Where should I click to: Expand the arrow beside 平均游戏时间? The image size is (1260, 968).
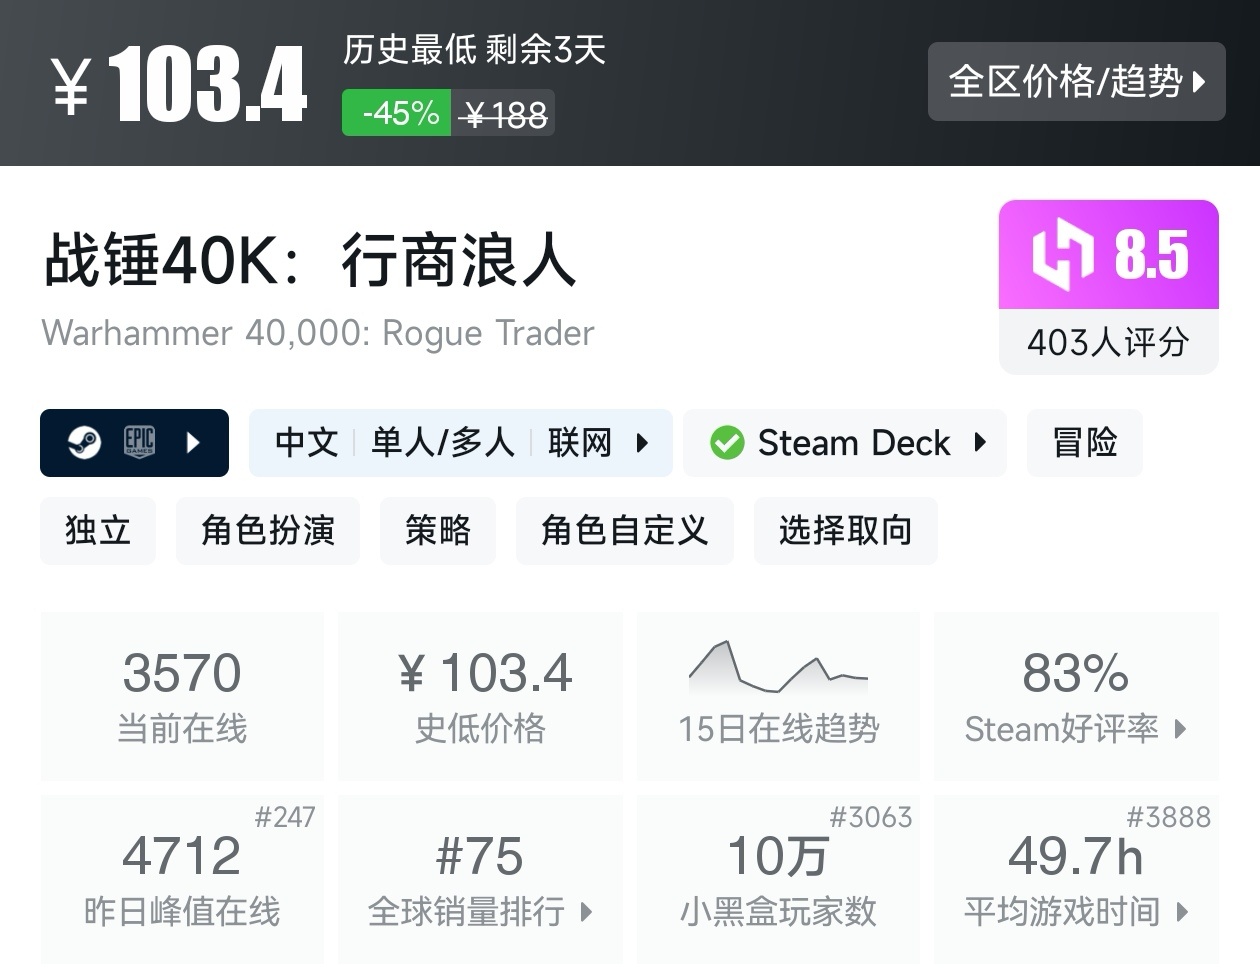coord(1183,912)
